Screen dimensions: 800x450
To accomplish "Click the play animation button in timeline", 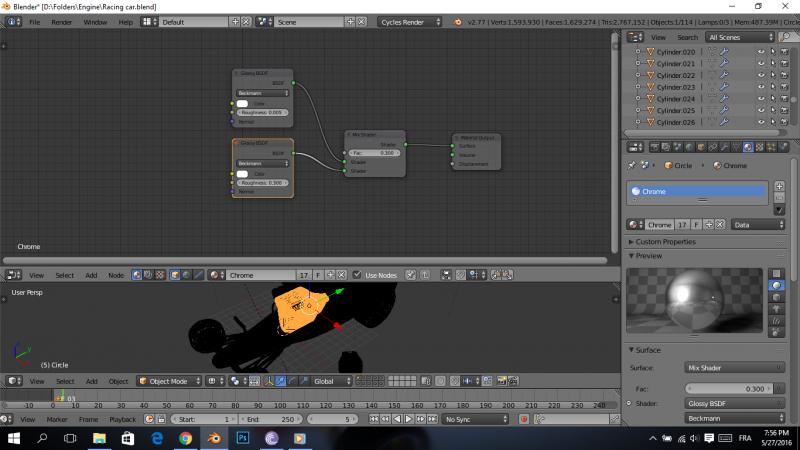I will [407, 419].
